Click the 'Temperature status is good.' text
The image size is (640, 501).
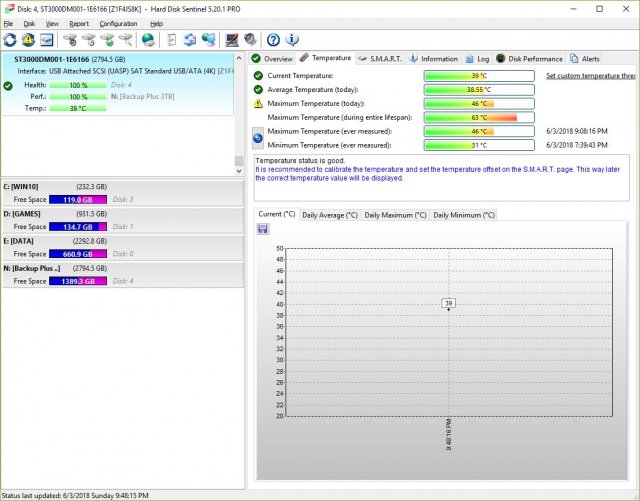coord(300,160)
